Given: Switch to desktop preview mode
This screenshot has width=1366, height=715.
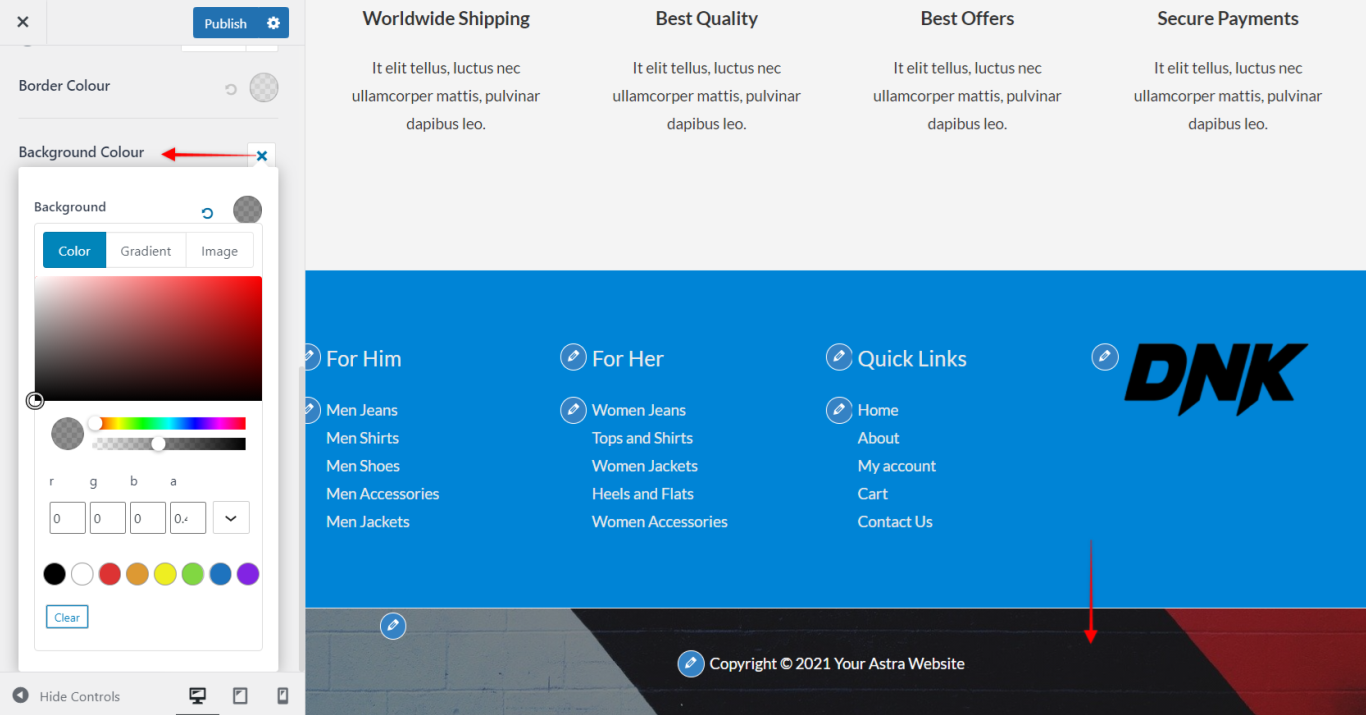Looking at the screenshot, I should tap(198, 696).
